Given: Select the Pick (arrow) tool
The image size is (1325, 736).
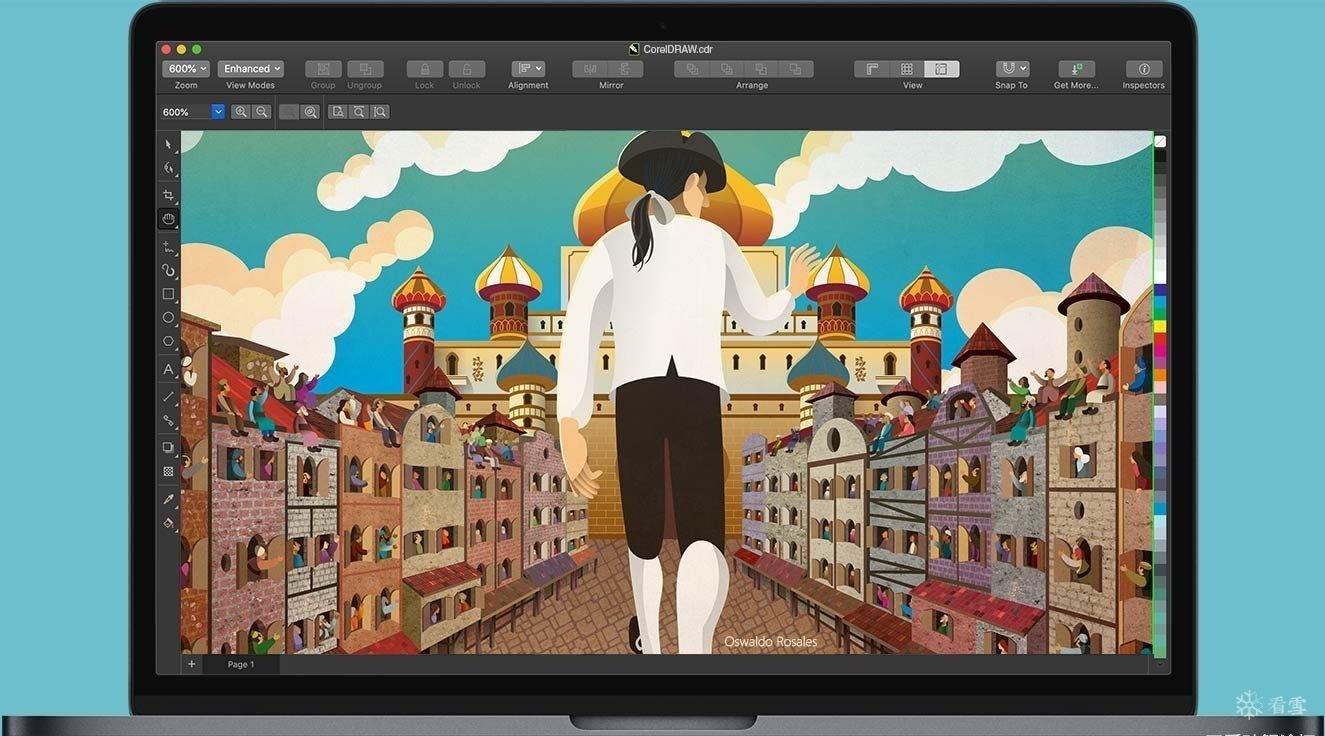Looking at the screenshot, I should pos(168,145).
